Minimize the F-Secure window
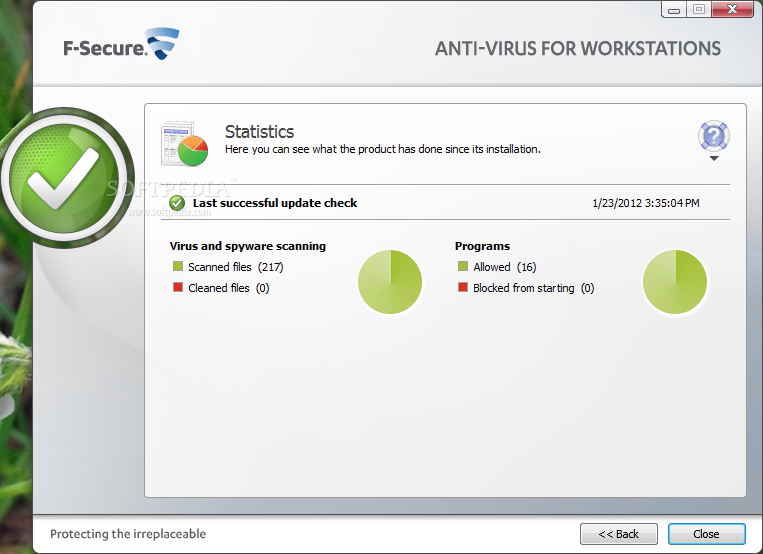 674,10
